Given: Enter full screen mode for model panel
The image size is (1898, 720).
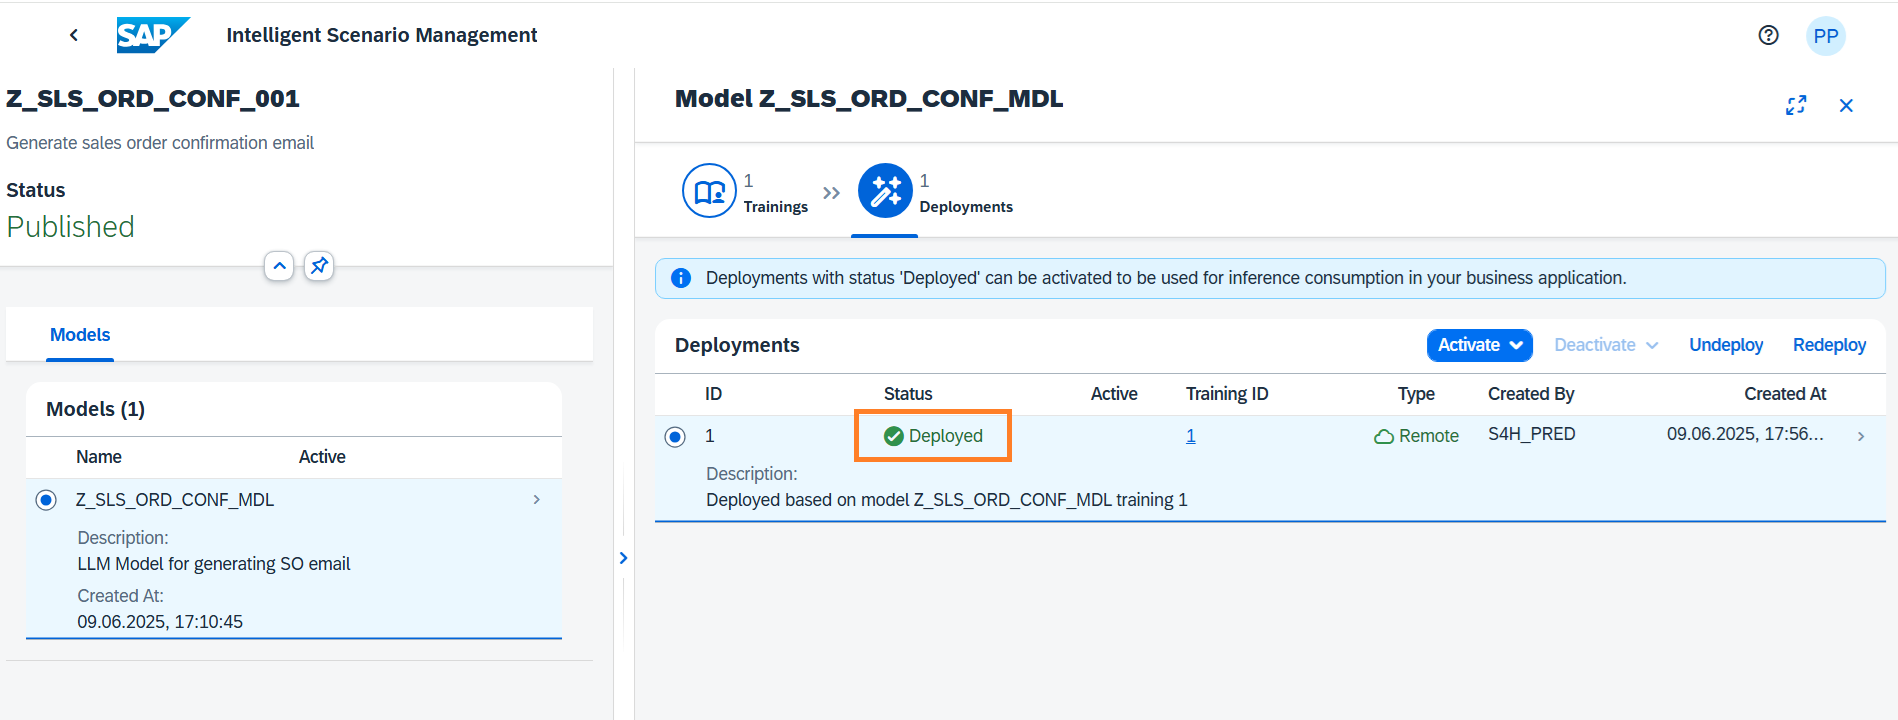Looking at the screenshot, I should click(1796, 105).
